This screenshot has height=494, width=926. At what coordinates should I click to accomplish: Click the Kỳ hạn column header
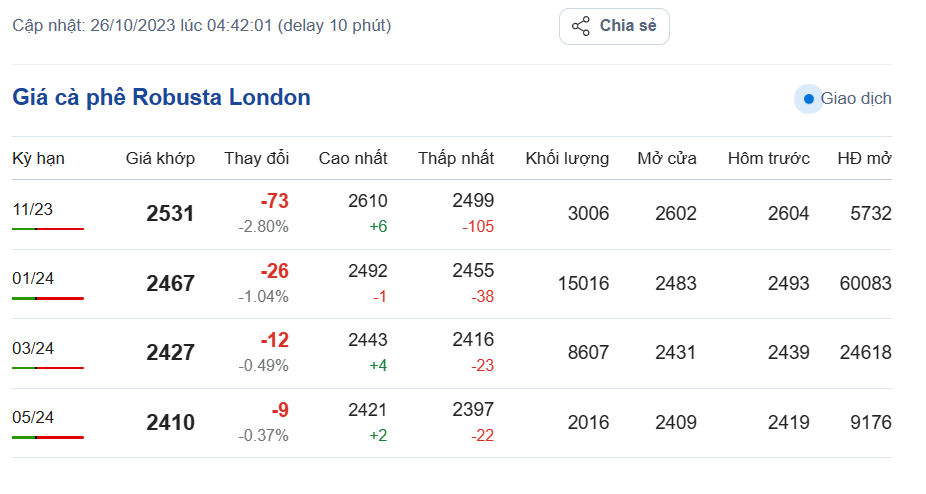[38, 158]
